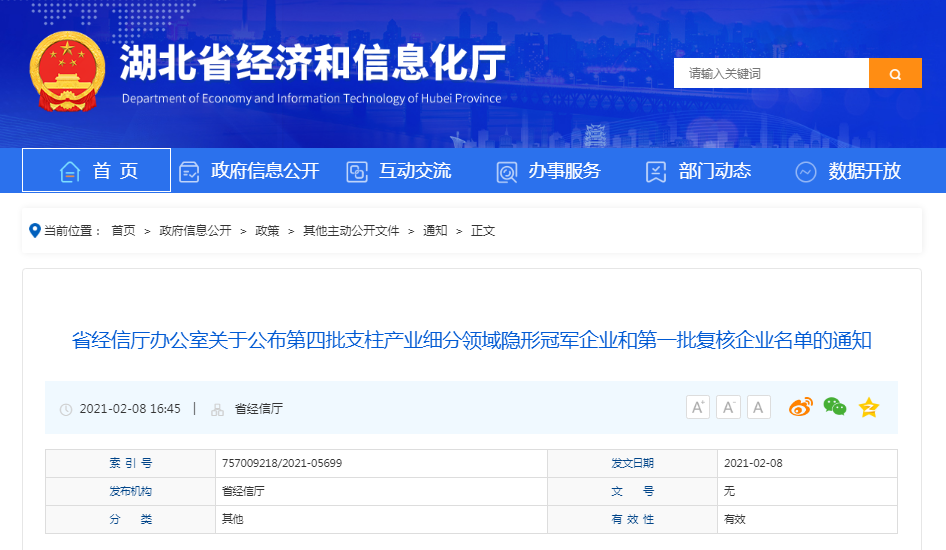Open 办事服务 navigation item
This screenshot has width=946, height=550.
(548, 171)
